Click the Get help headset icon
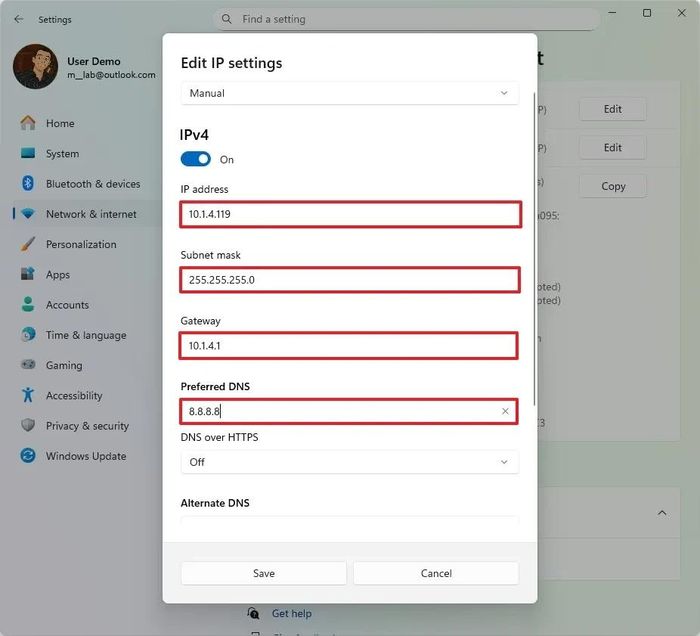Viewport: 700px width, 636px height. point(253,613)
